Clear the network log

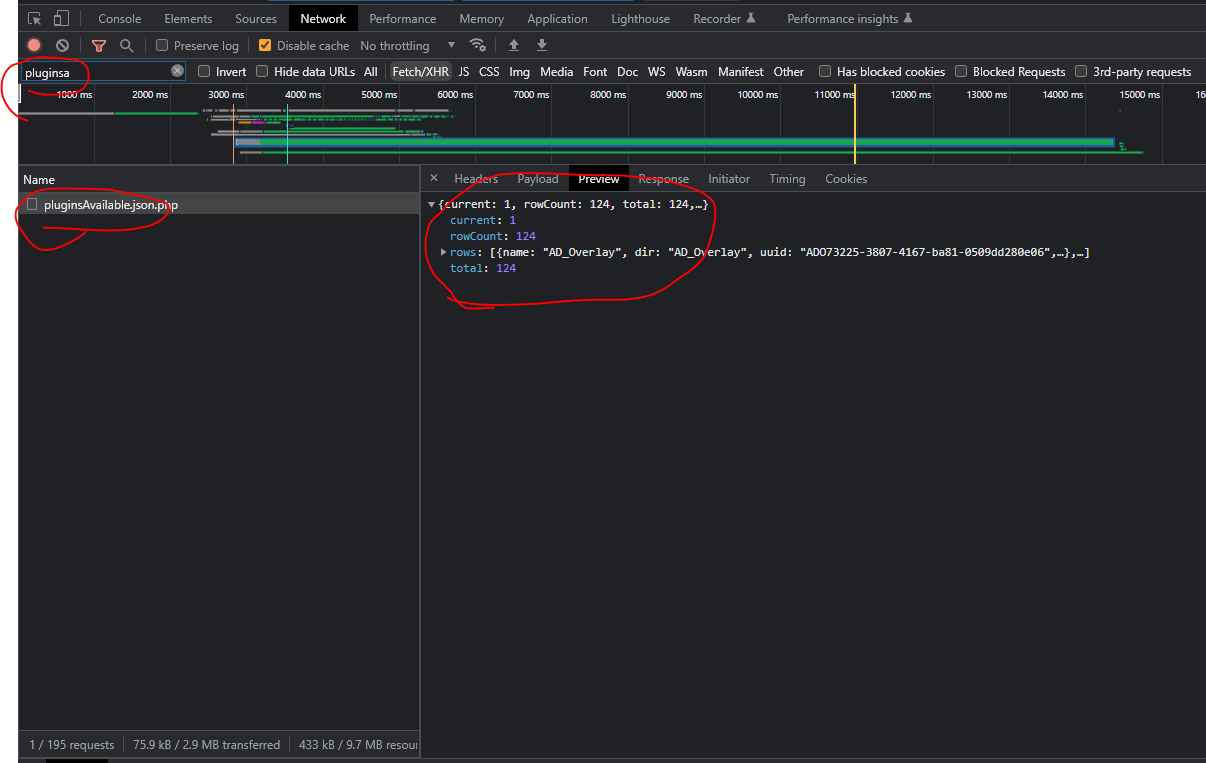pos(62,45)
